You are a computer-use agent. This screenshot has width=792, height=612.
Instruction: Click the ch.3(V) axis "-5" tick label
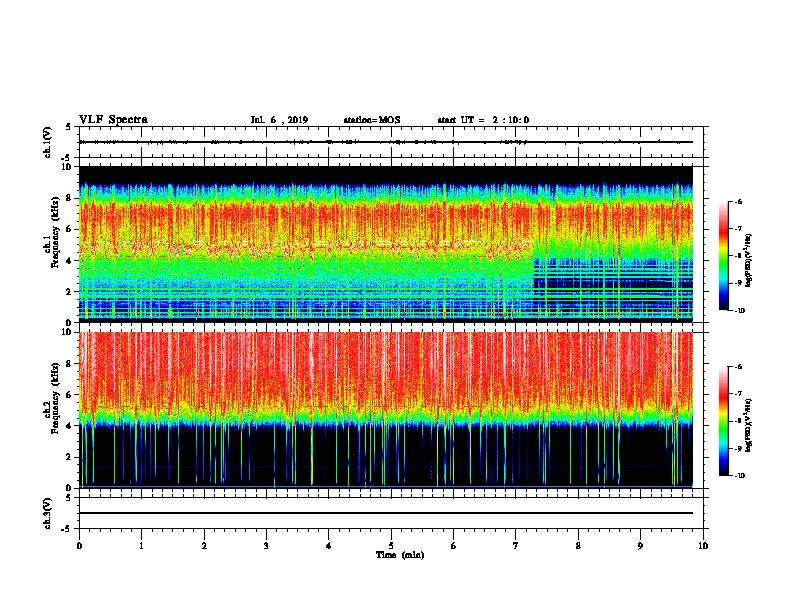pyautogui.click(x=67, y=529)
